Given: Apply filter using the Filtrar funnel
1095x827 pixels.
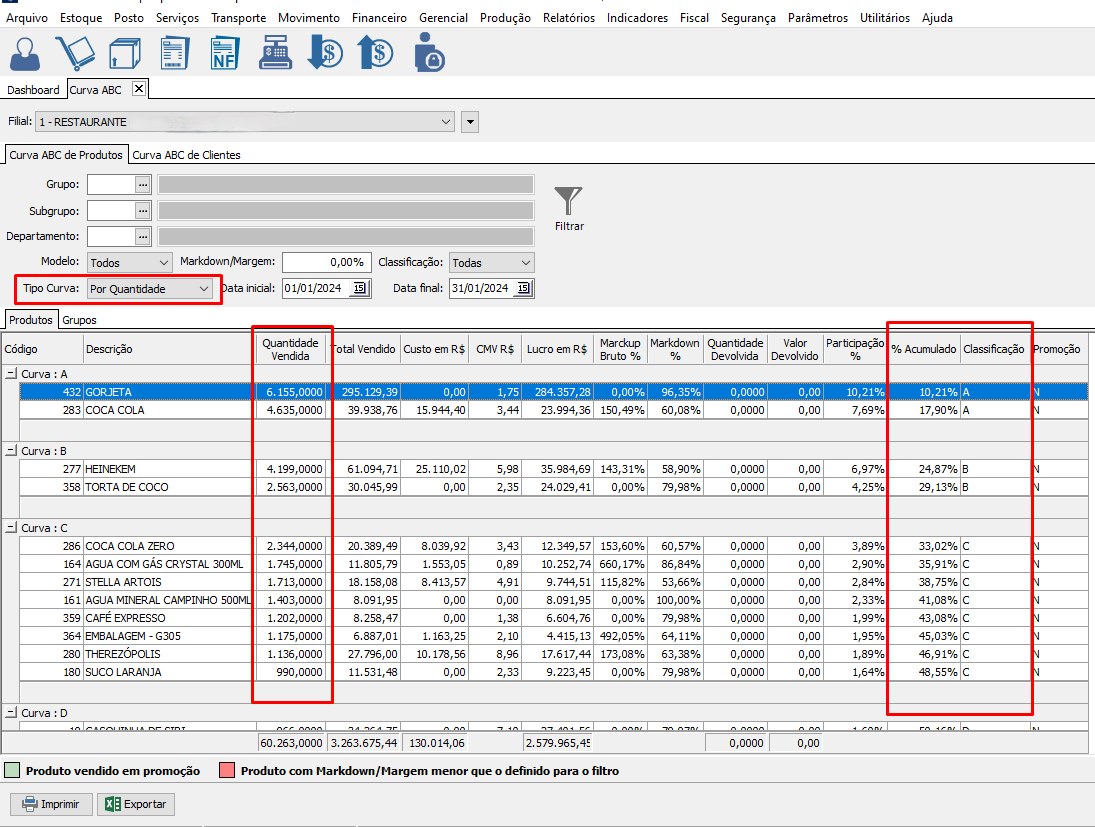Looking at the screenshot, I should (x=569, y=208).
